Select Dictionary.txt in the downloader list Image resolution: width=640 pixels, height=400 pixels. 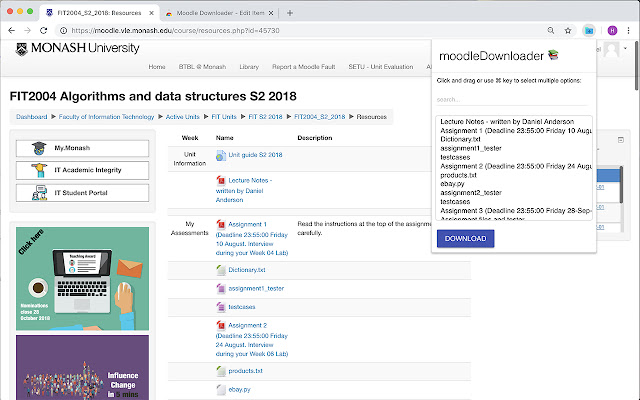[460, 139]
